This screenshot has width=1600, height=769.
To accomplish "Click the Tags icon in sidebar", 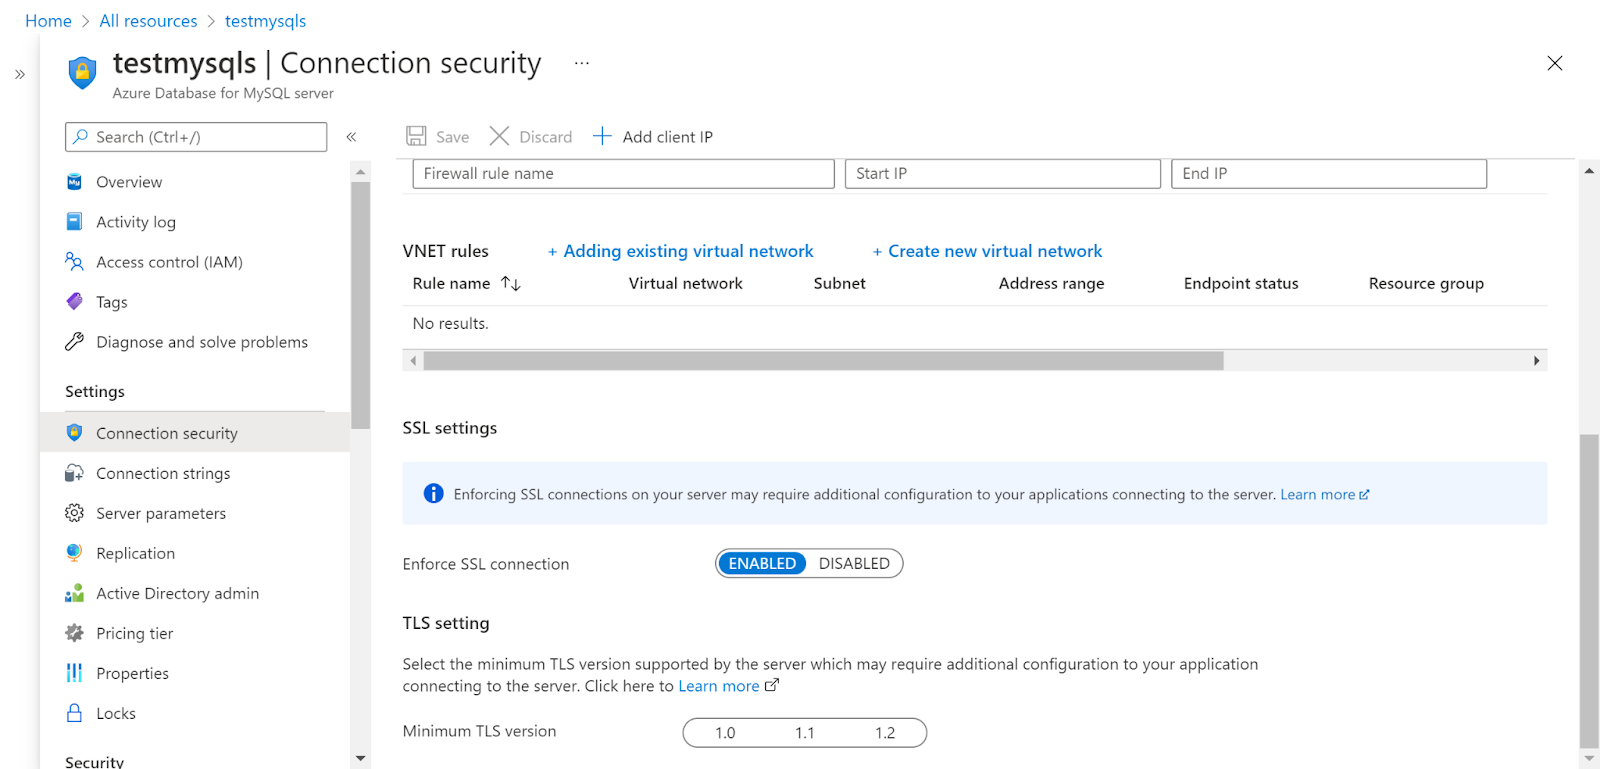I will [74, 301].
